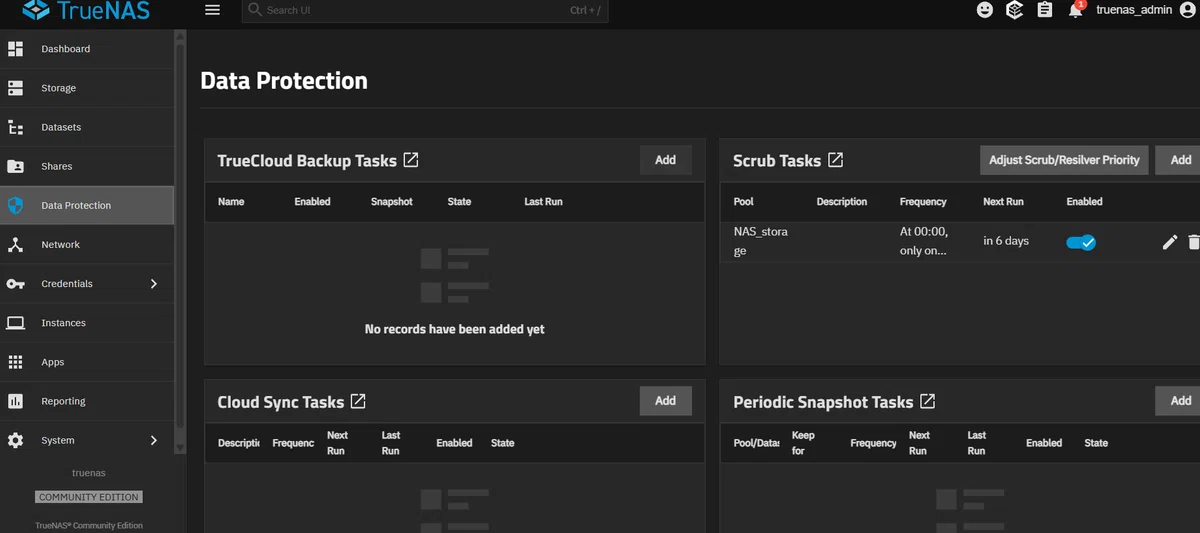Viewport: 1200px width, 533px height.
Task: Focus the Search UI field
Action: [x=425, y=11]
